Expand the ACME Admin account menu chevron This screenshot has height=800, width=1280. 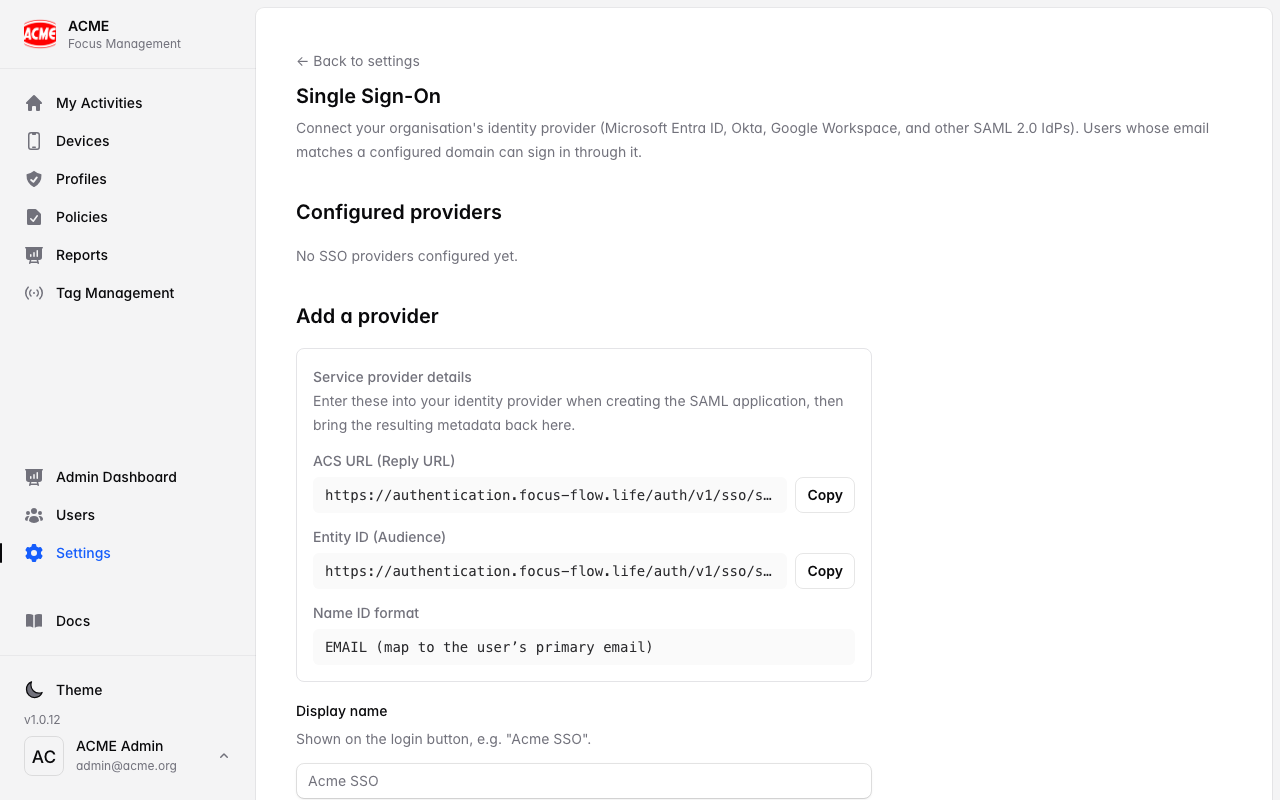pos(224,756)
